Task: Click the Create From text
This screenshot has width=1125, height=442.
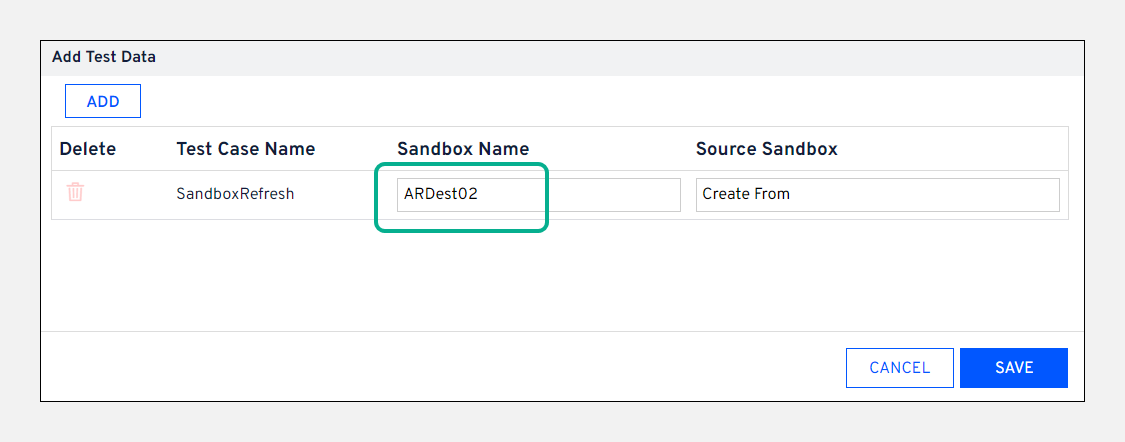Action: coord(746,194)
